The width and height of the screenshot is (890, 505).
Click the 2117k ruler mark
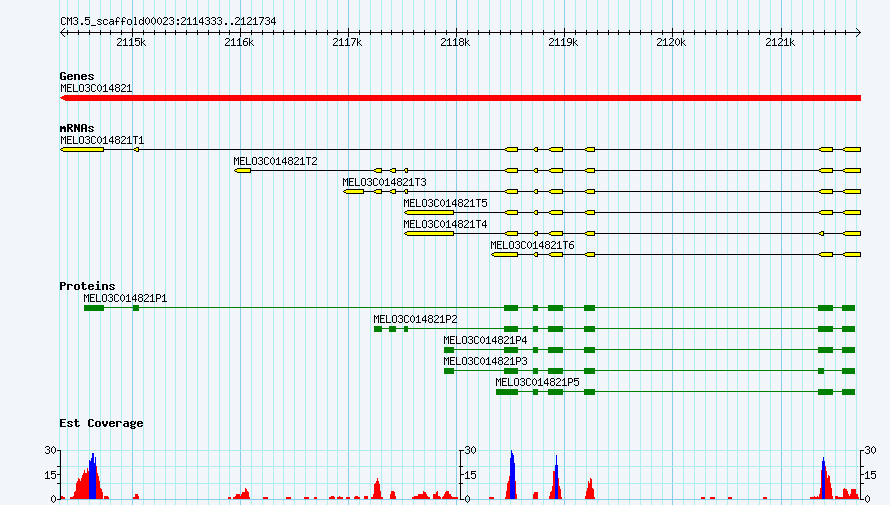[347, 43]
